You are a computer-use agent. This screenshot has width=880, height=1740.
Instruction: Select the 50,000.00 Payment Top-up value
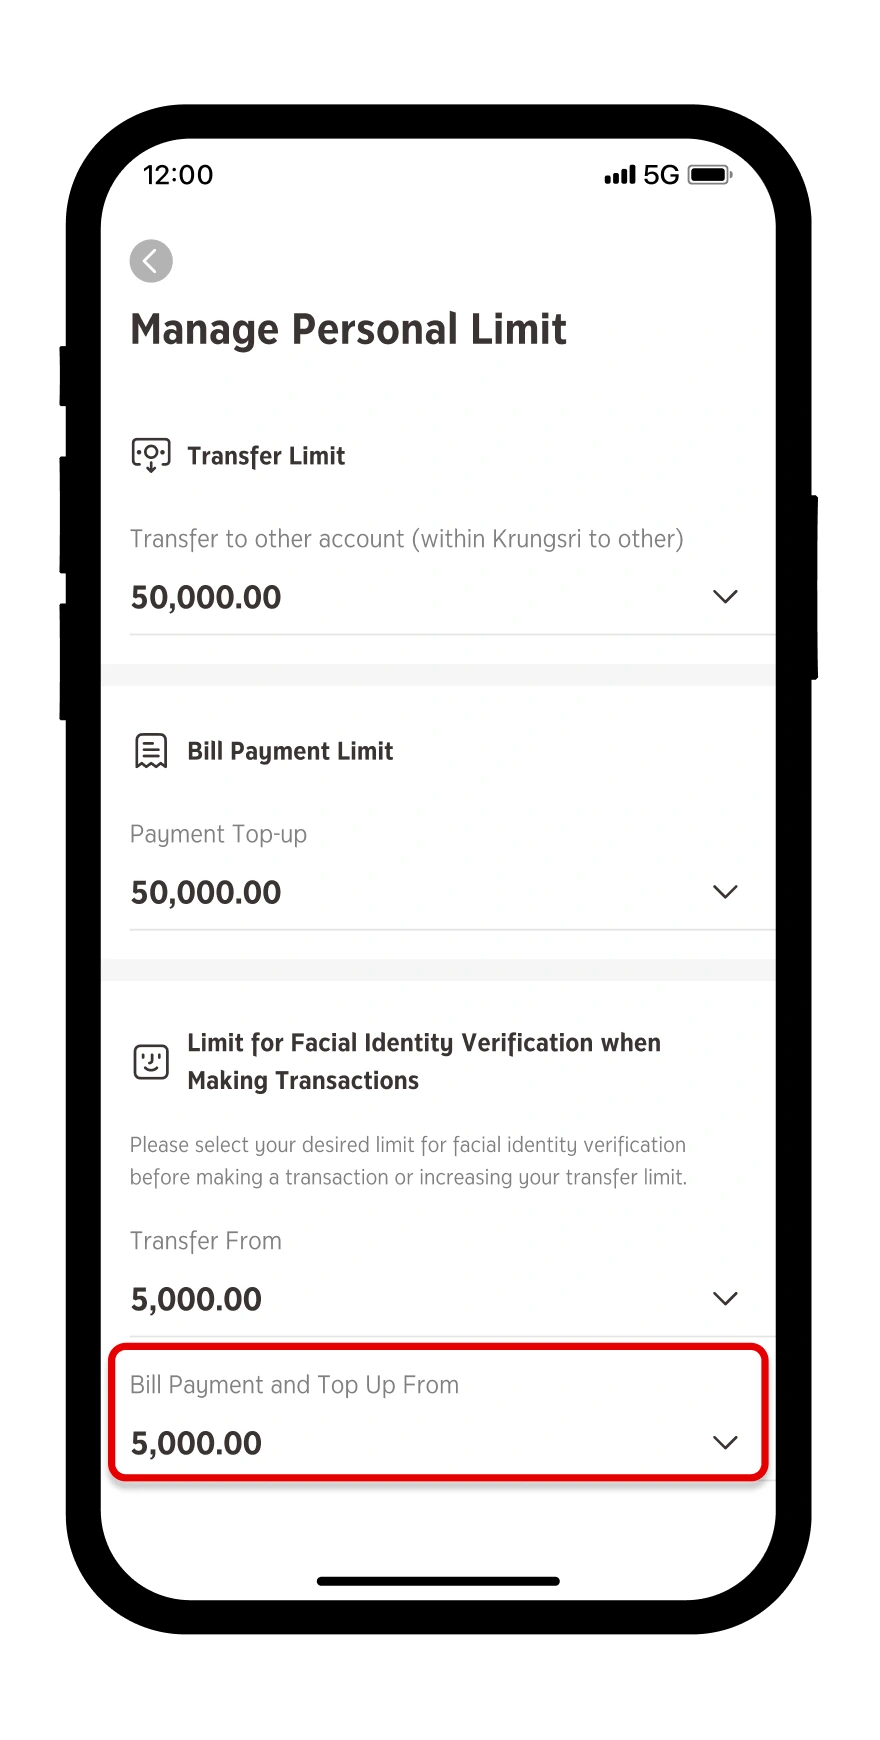[206, 892]
